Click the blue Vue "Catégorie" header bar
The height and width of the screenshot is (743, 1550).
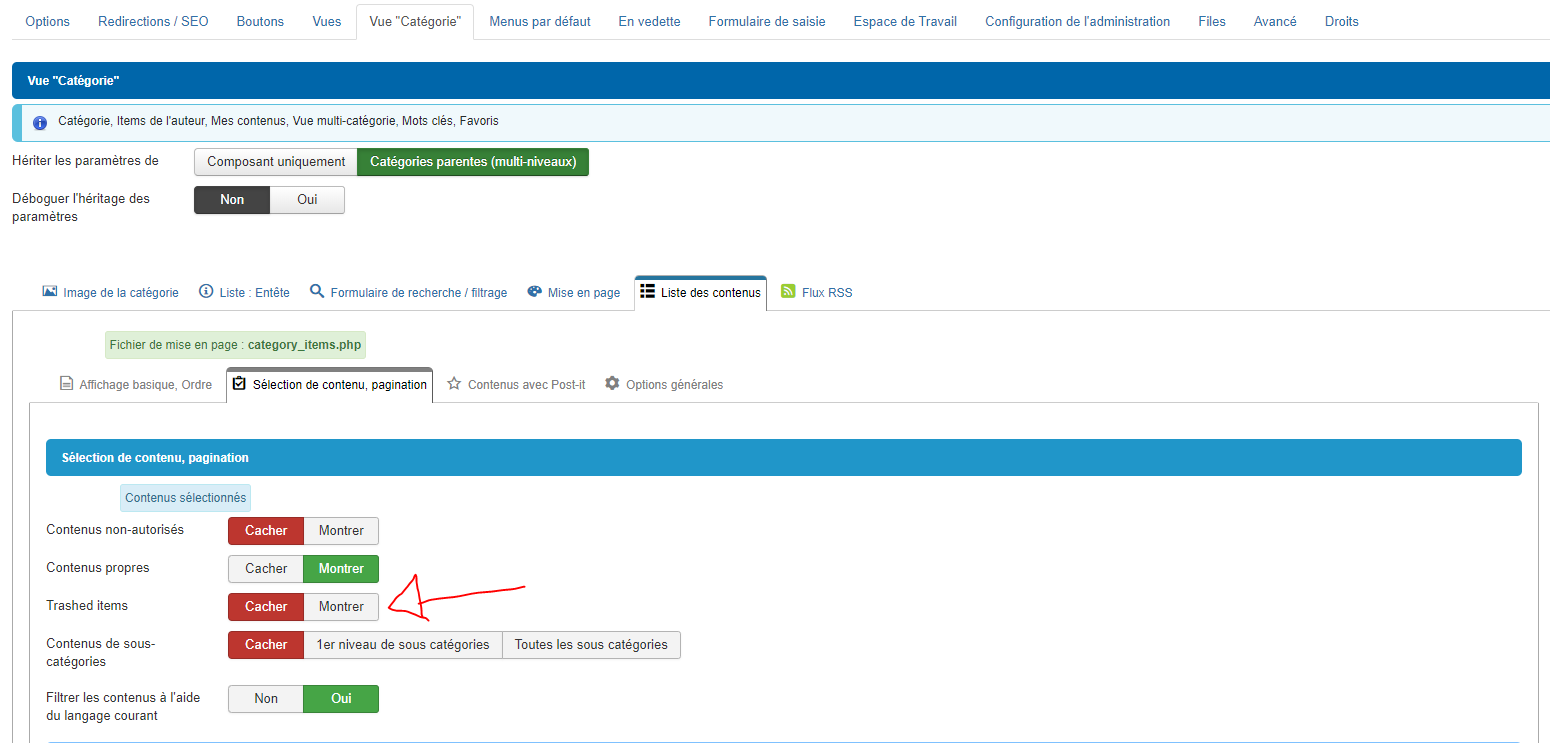click(781, 81)
